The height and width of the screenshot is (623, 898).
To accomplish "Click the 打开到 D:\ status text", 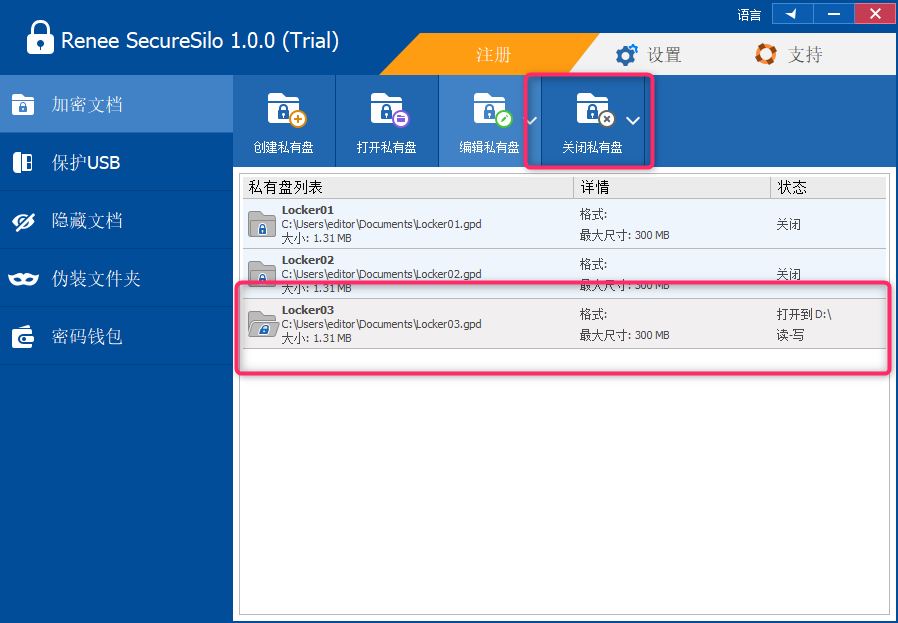I will tap(804, 314).
